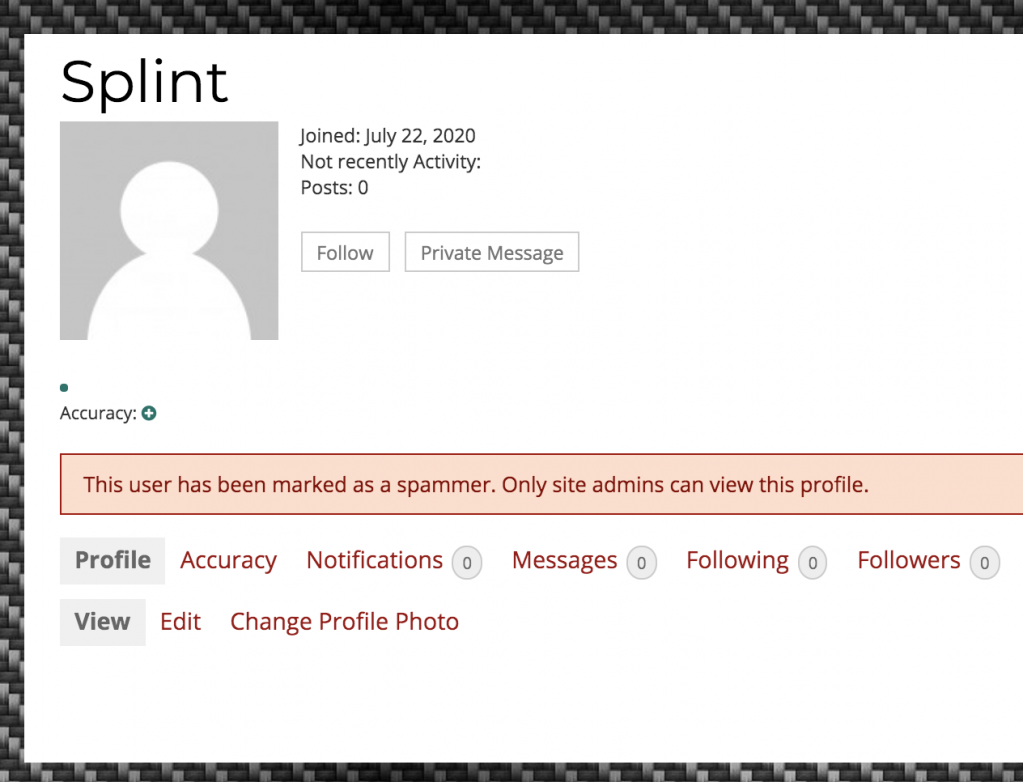Click the Splint username heading
1023x782 pixels.
(144, 82)
